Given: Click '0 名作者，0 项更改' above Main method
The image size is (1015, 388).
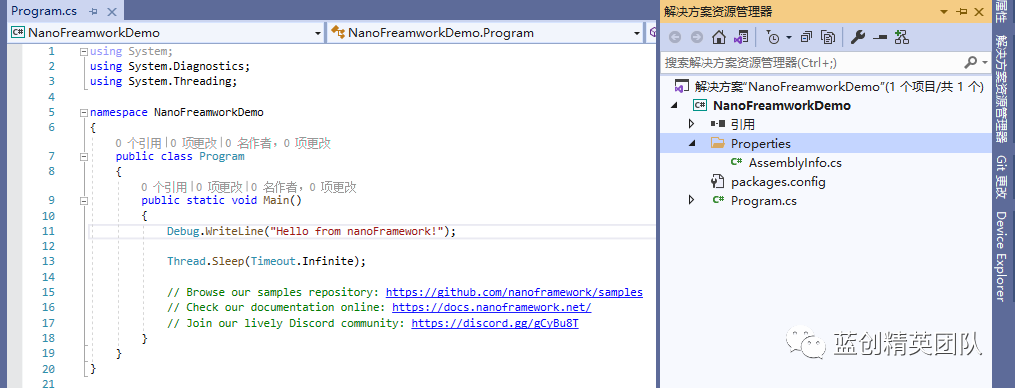Looking at the screenshot, I should (x=304, y=188).
